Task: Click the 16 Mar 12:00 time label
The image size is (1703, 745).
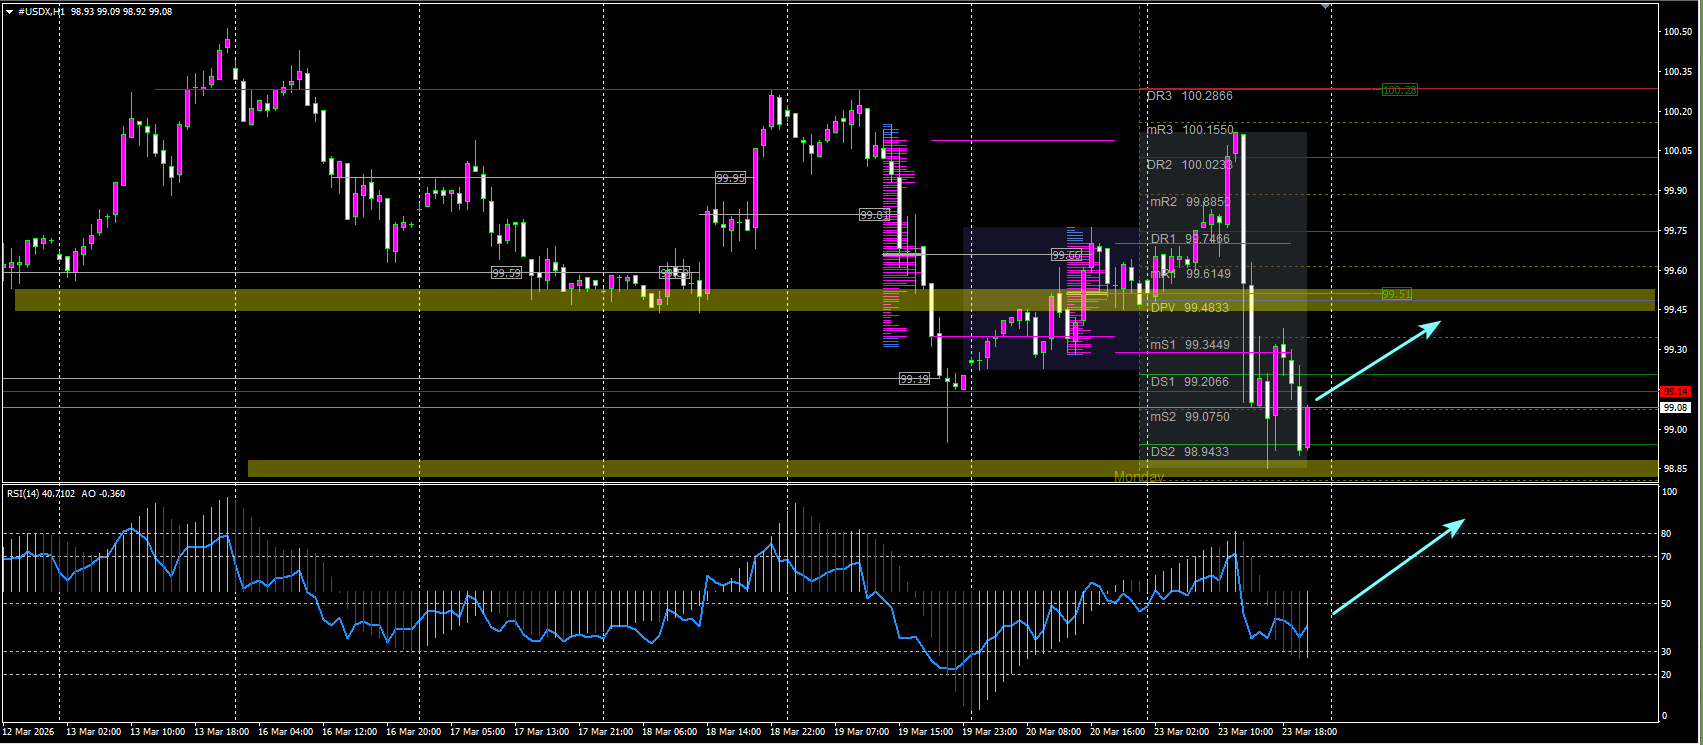Action: click(349, 732)
